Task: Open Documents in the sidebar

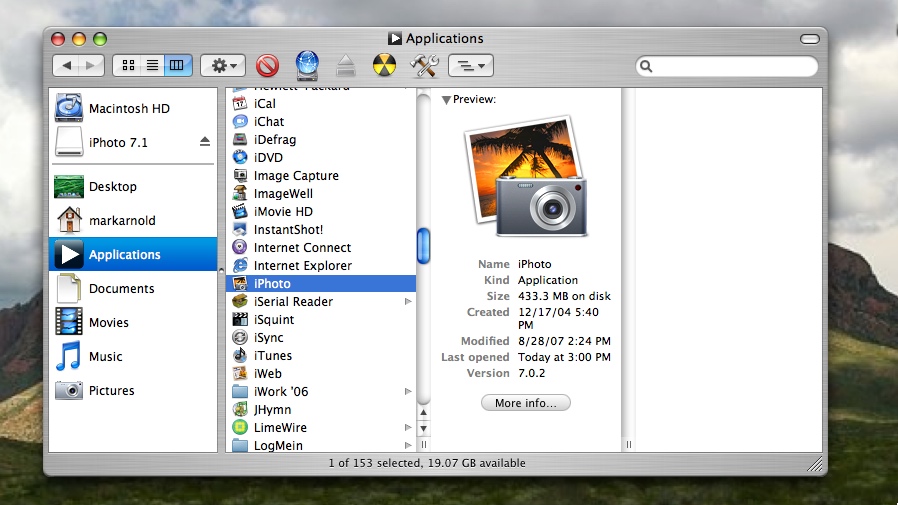Action: (x=133, y=288)
